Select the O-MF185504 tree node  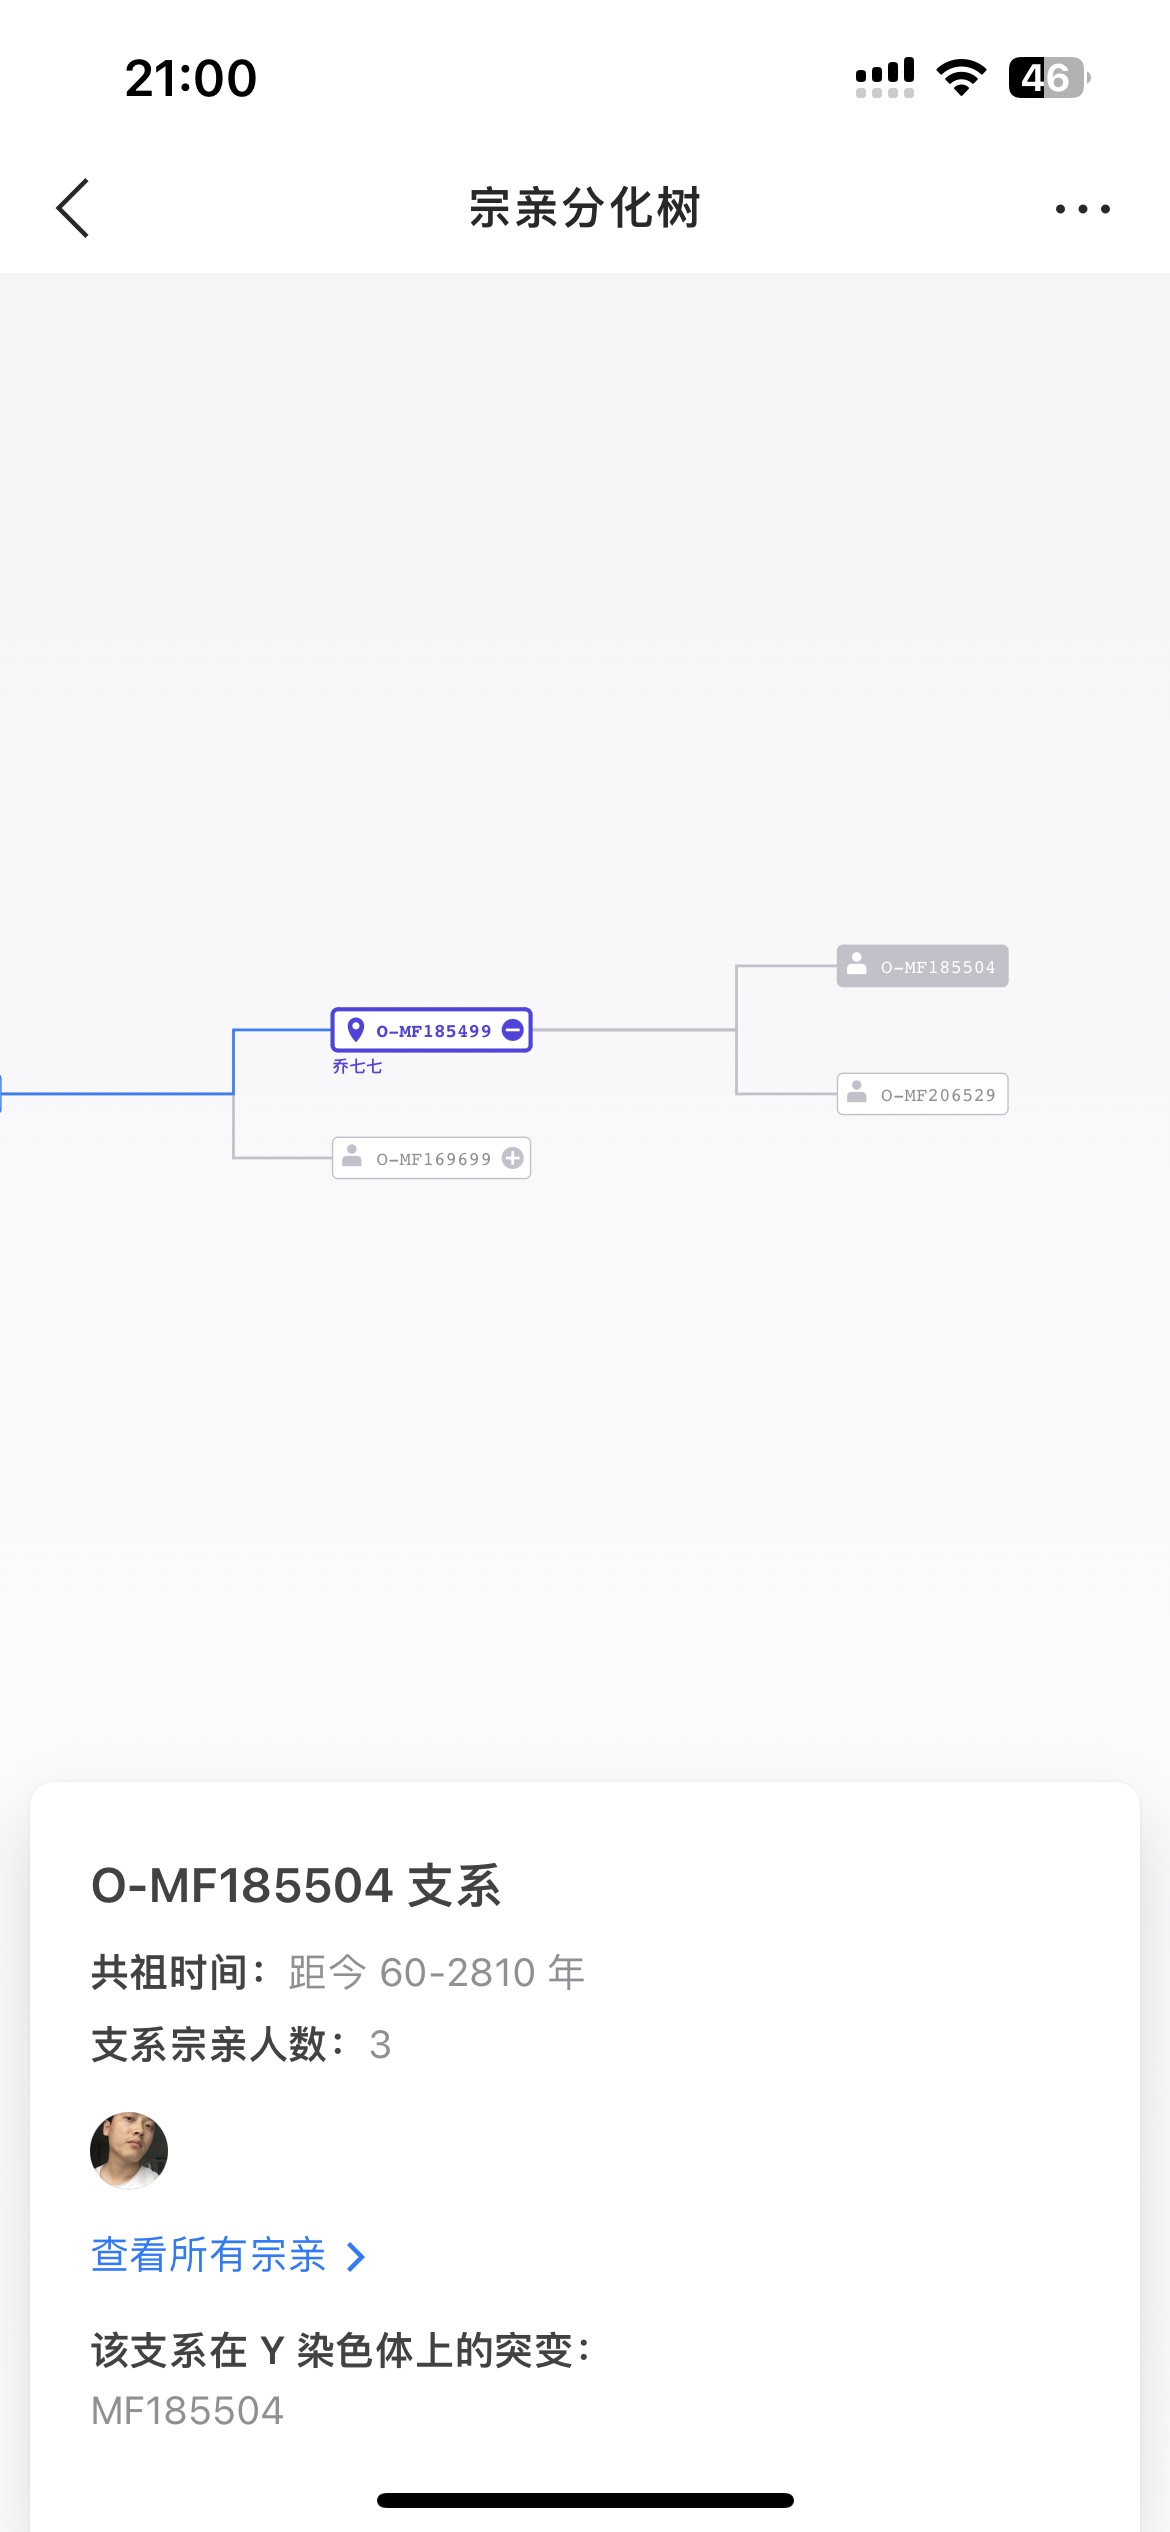[922, 966]
